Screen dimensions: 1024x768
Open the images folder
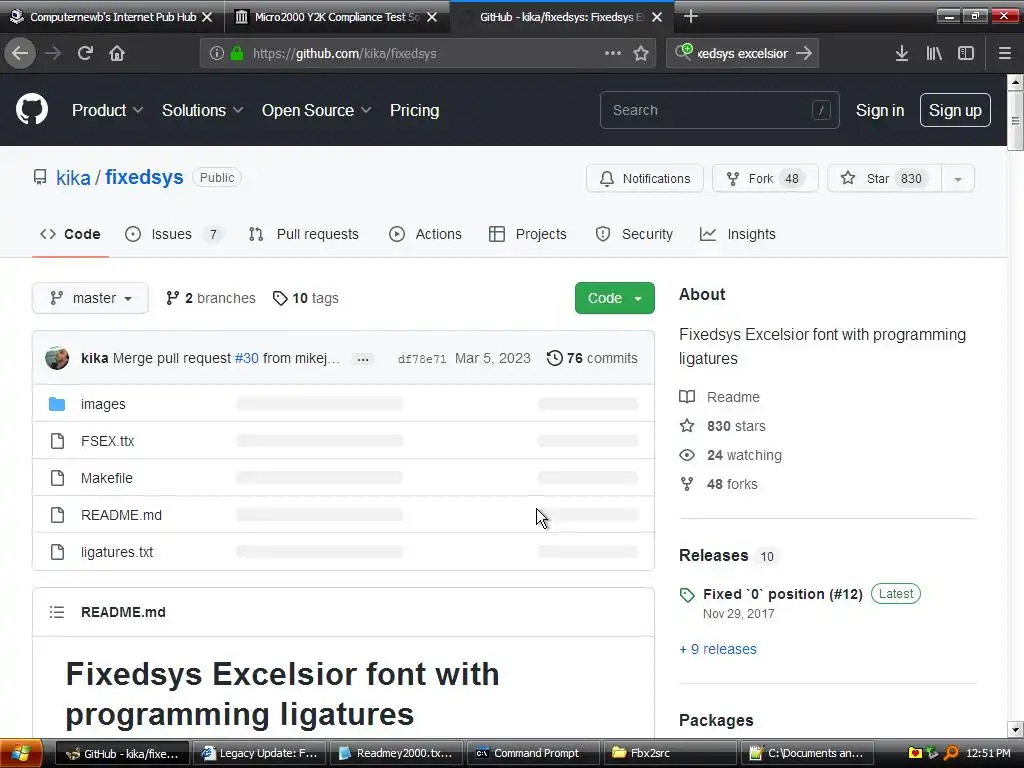click(x=103, y=404)
